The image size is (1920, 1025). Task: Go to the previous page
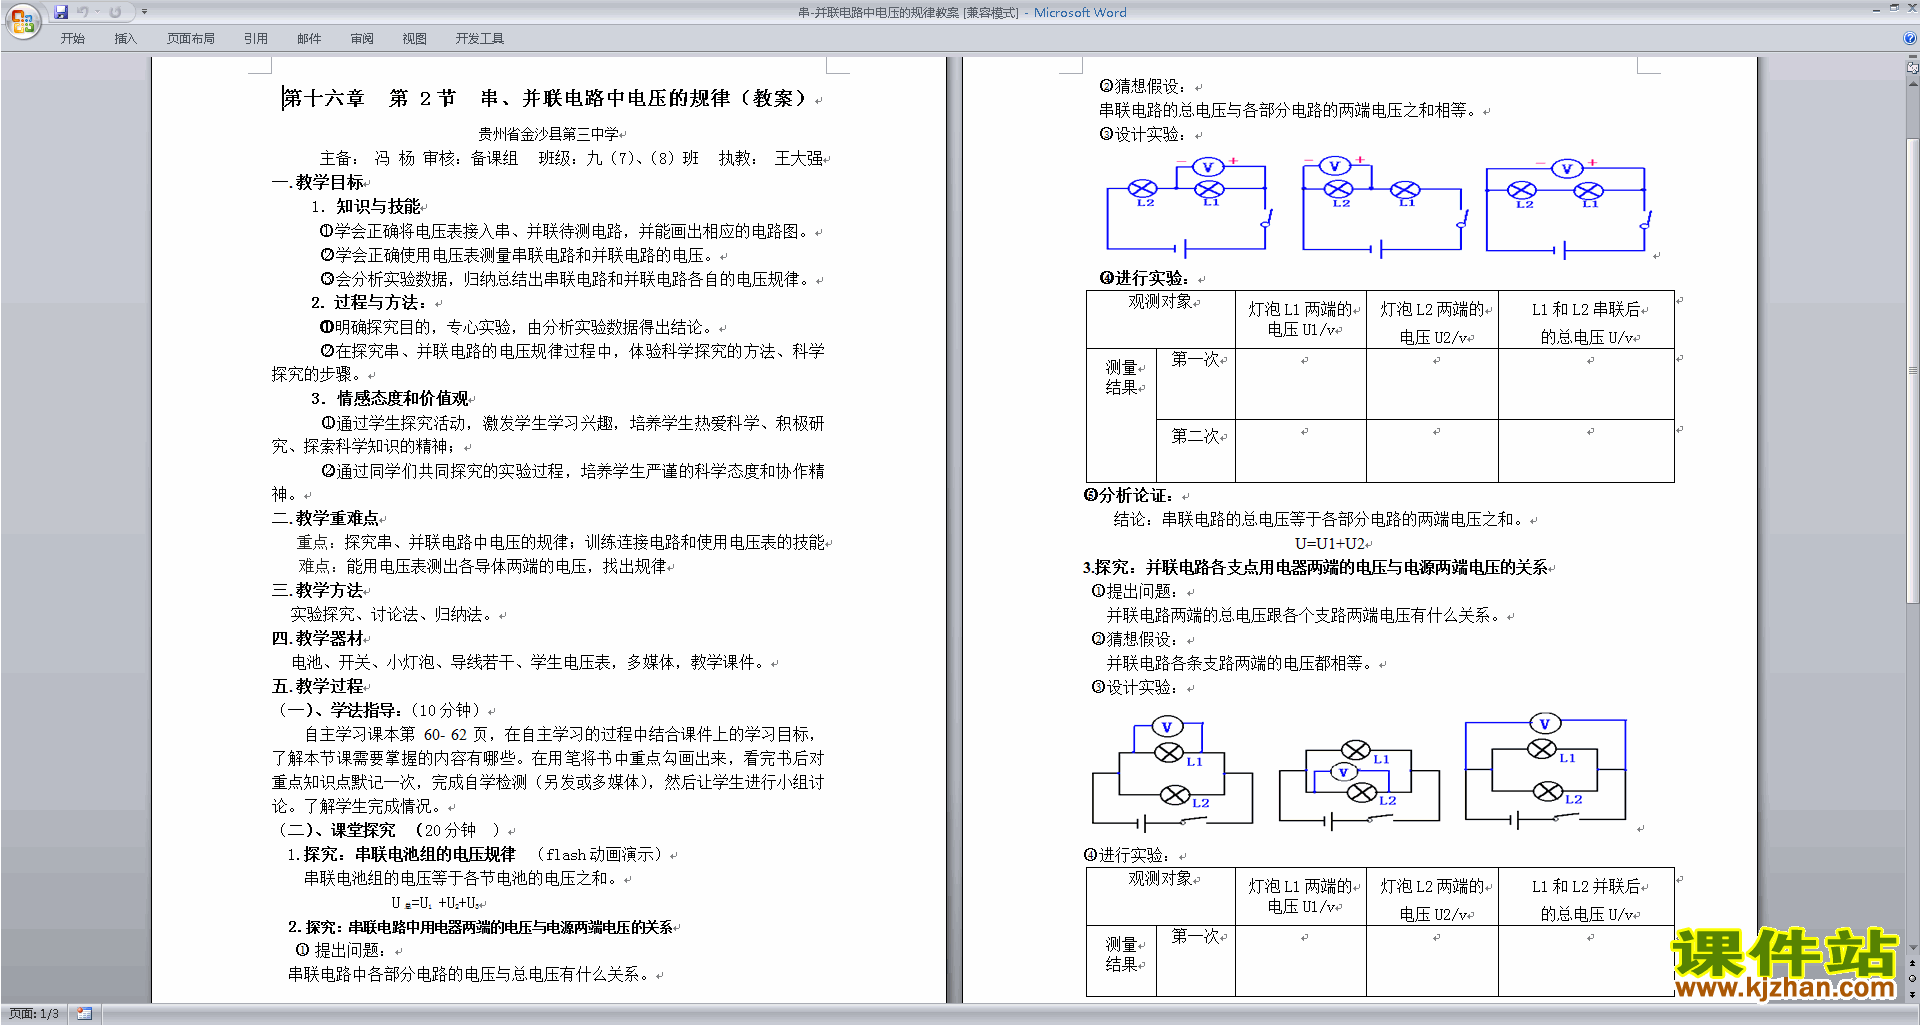tap(1913, 963)
